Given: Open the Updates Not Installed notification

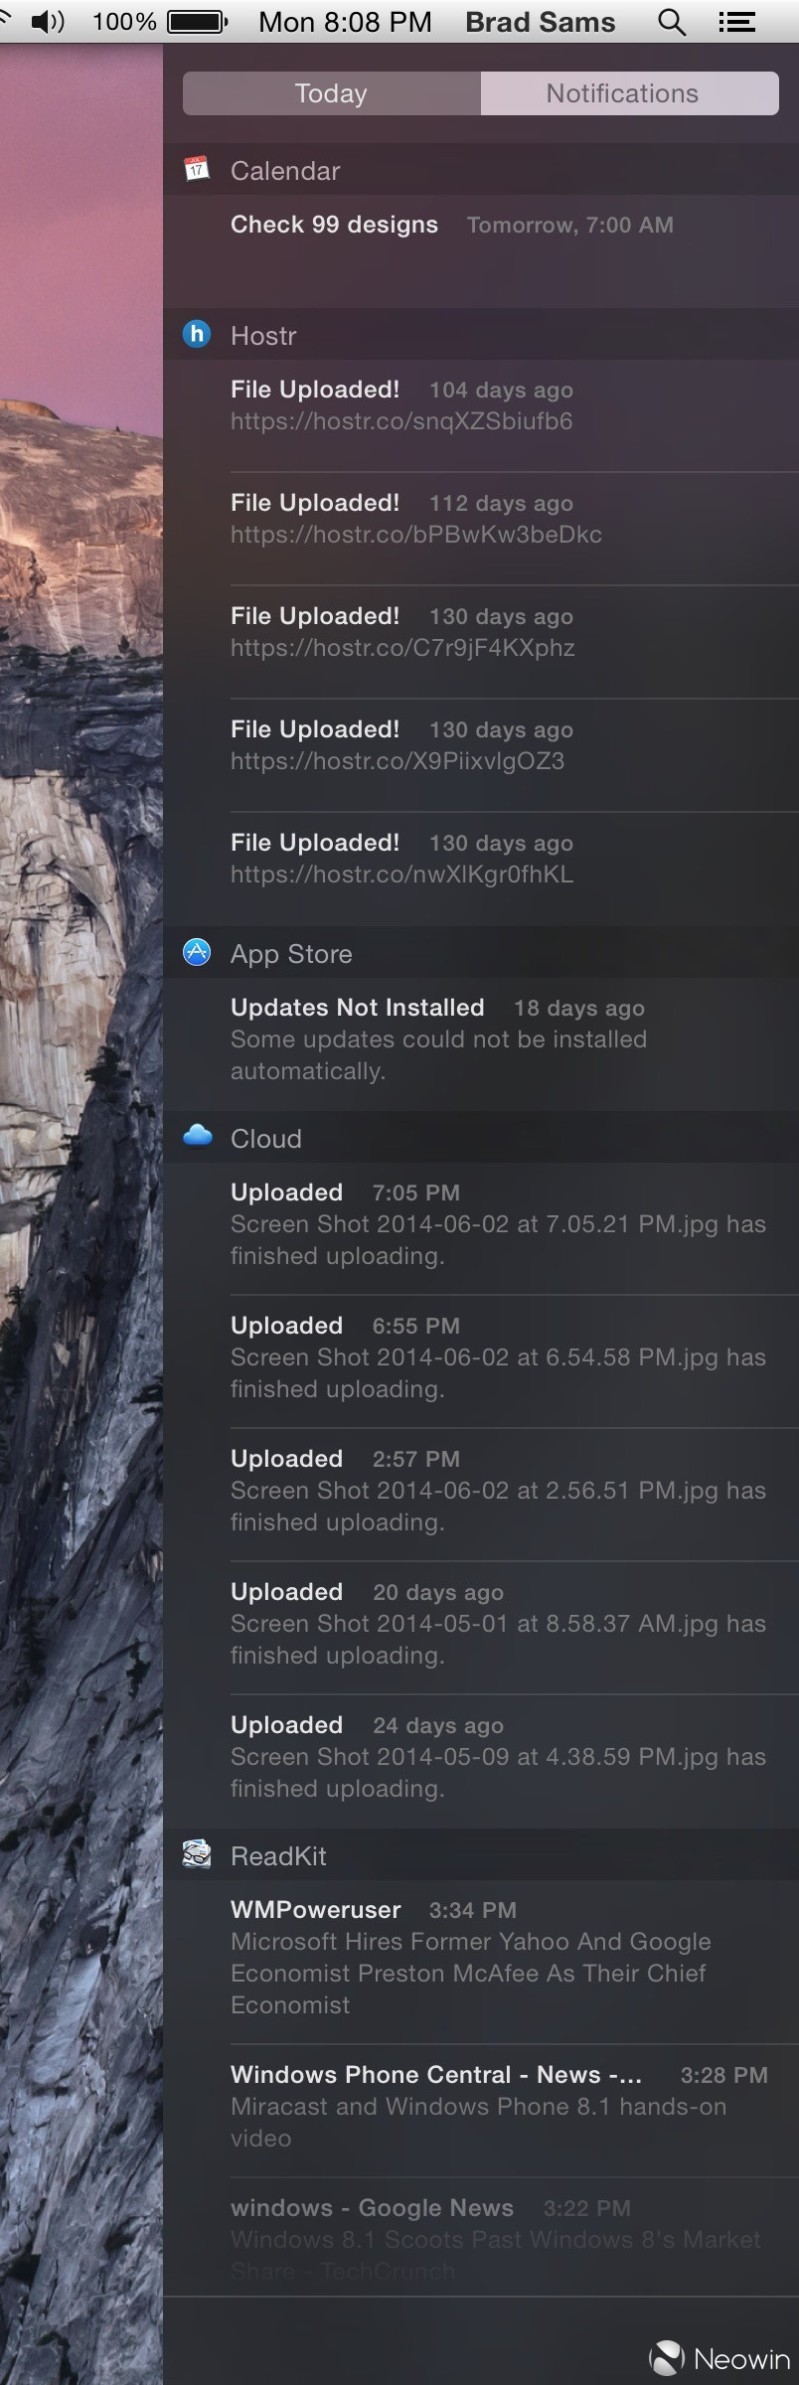Looking at the screenshot, I should [438, 1038].
